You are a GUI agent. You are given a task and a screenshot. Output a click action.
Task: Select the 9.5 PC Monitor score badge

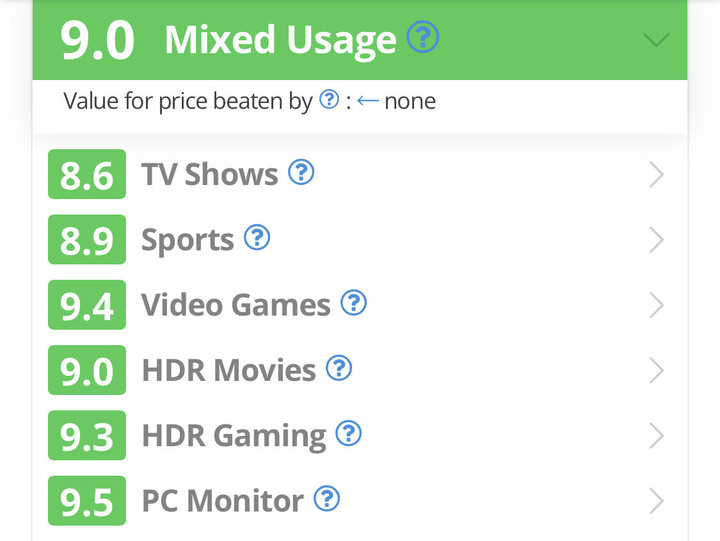tap(87, 501)
